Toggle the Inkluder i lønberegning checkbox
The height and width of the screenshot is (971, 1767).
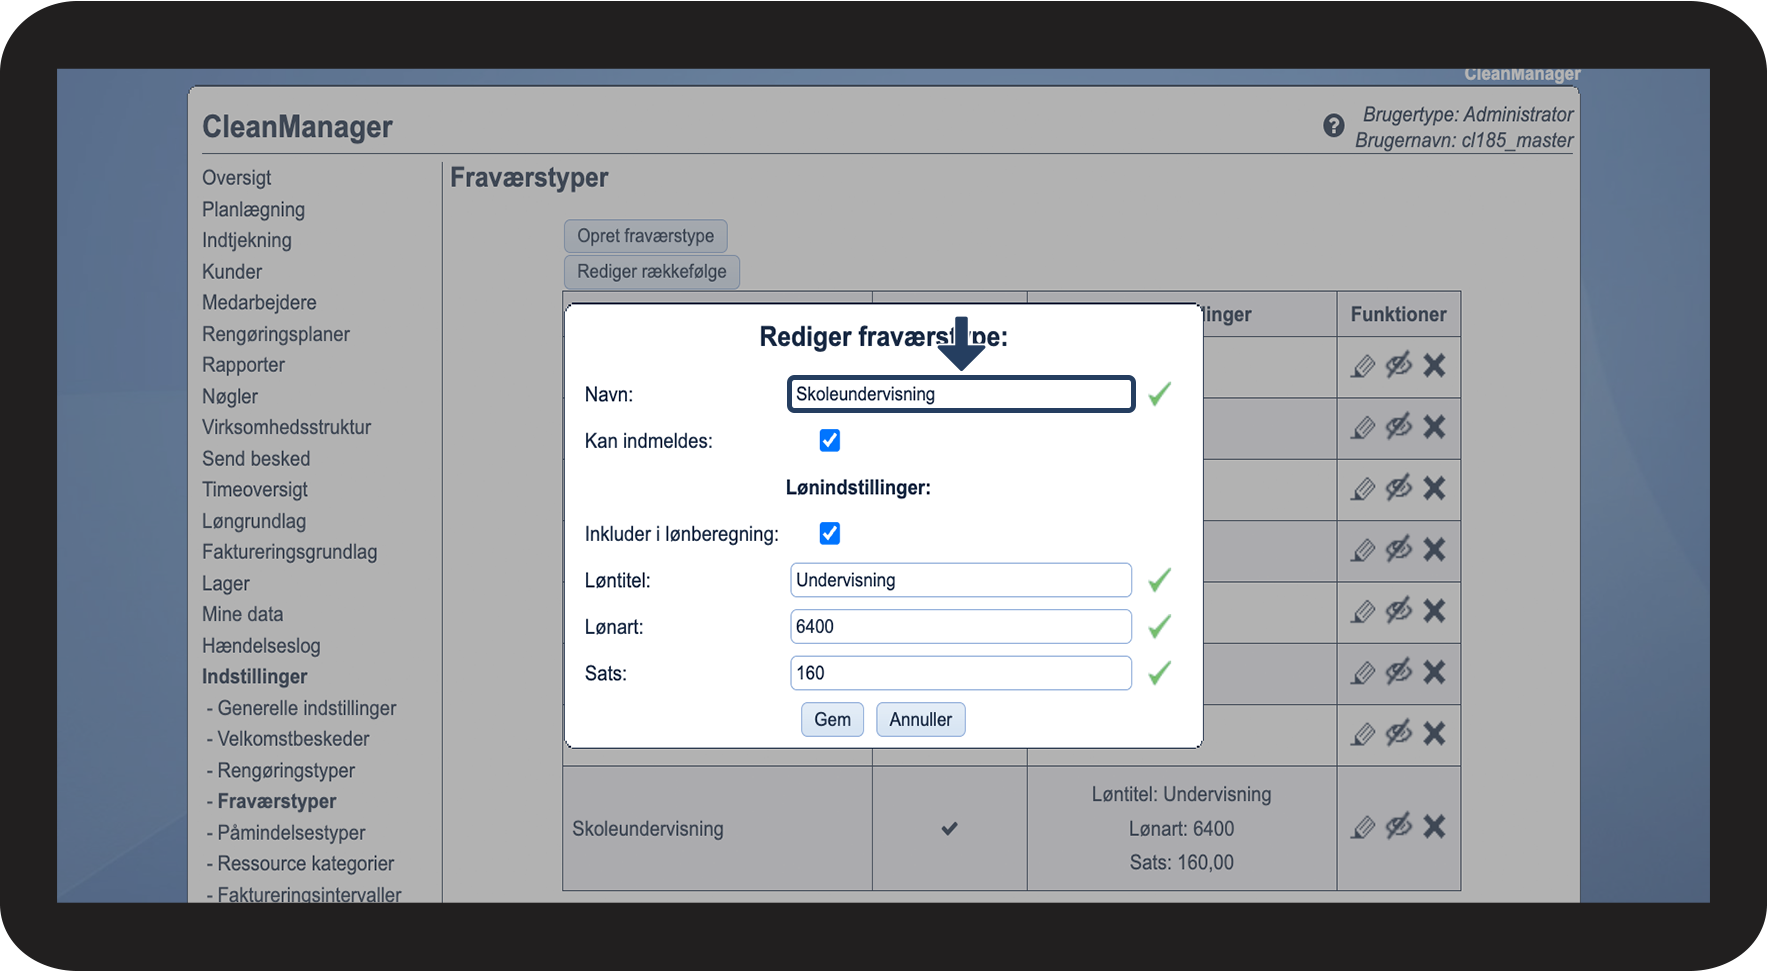830,534
